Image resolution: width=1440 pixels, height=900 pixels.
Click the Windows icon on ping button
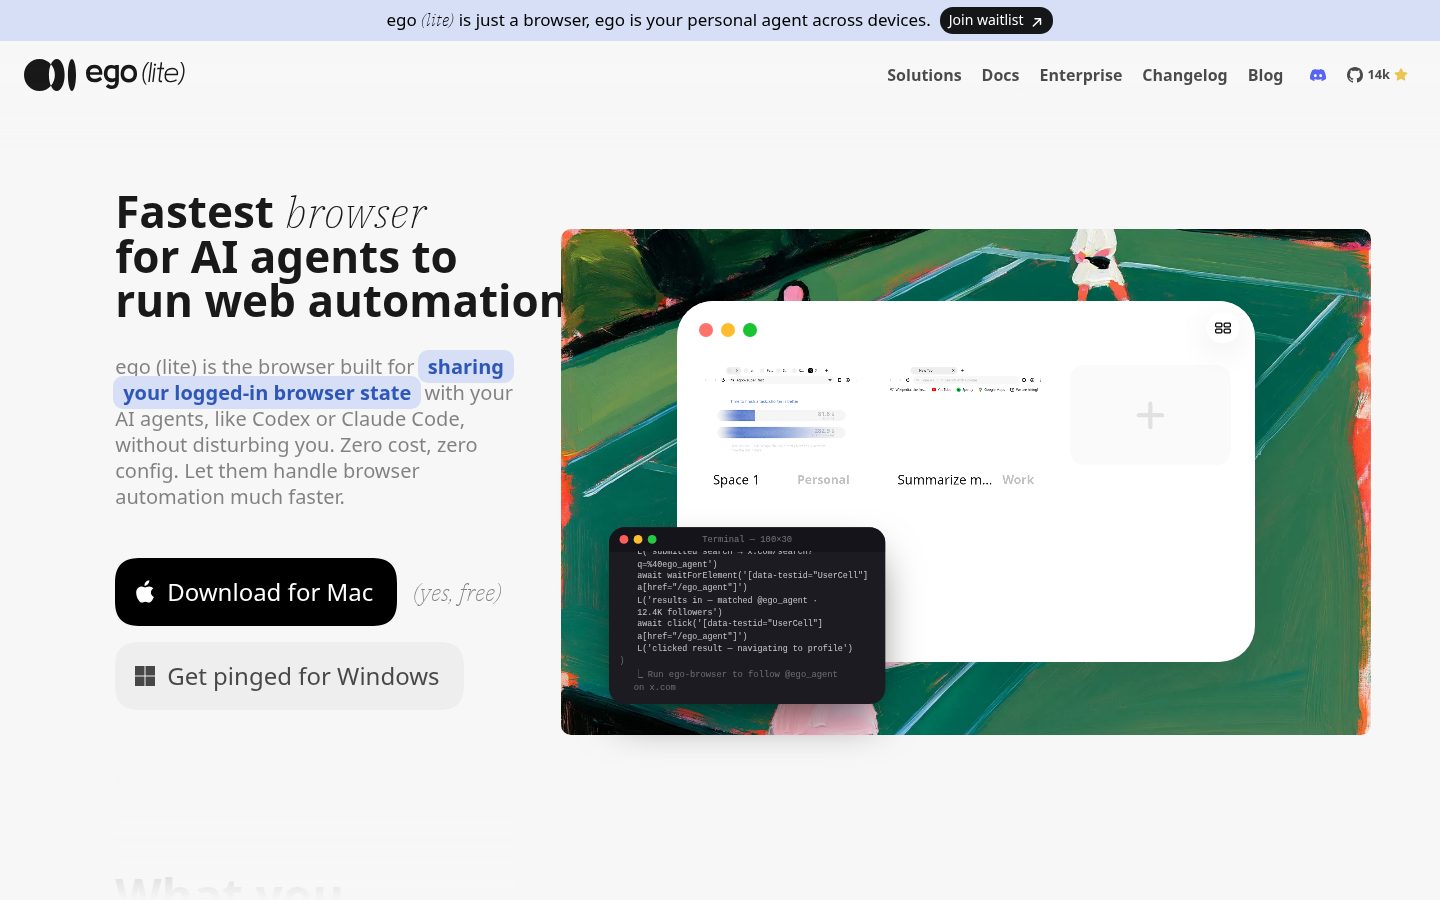[x=145, y=676]
